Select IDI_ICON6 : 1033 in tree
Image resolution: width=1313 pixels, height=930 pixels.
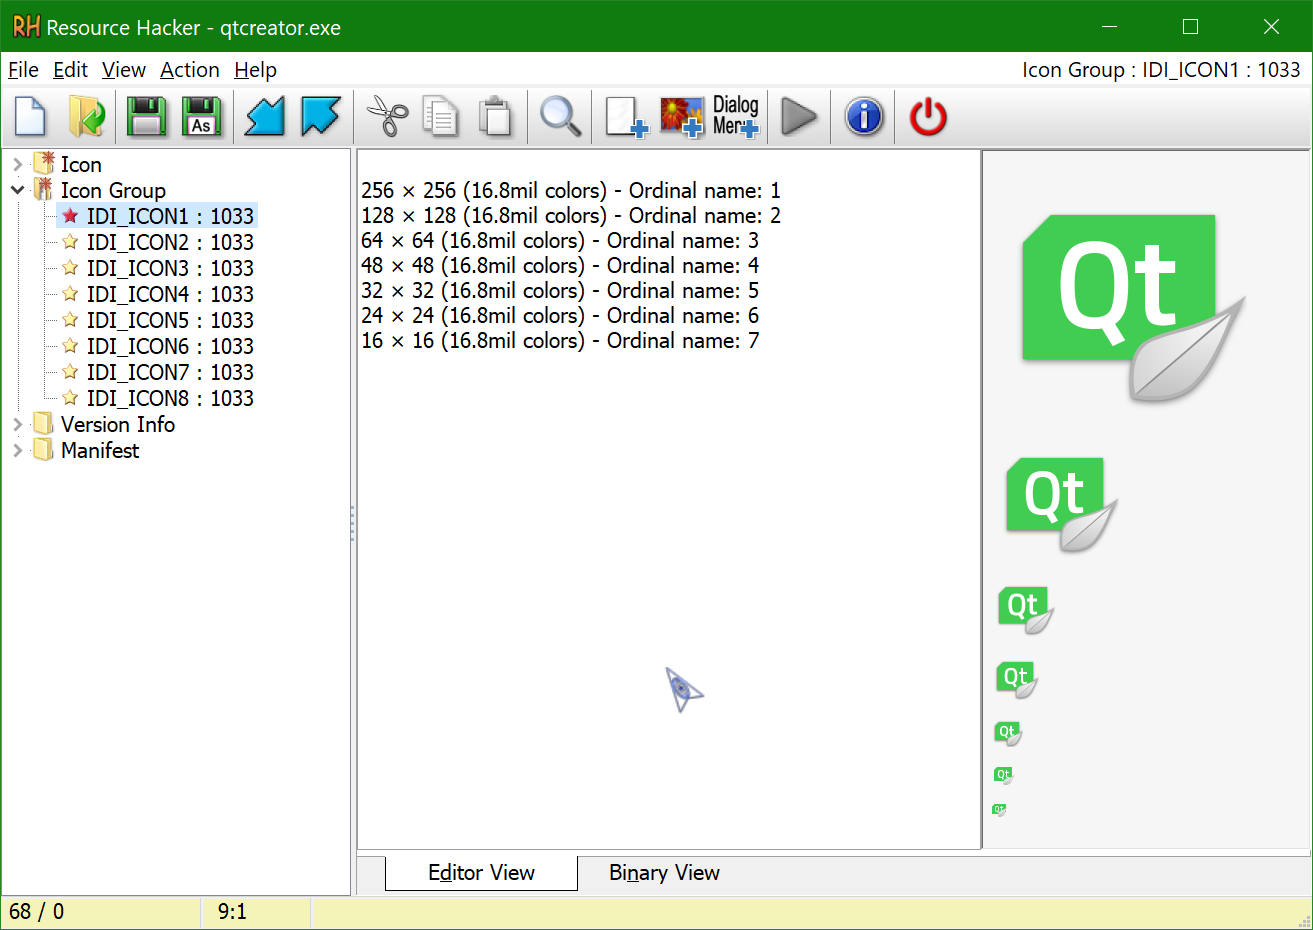[x=170, y=346]
